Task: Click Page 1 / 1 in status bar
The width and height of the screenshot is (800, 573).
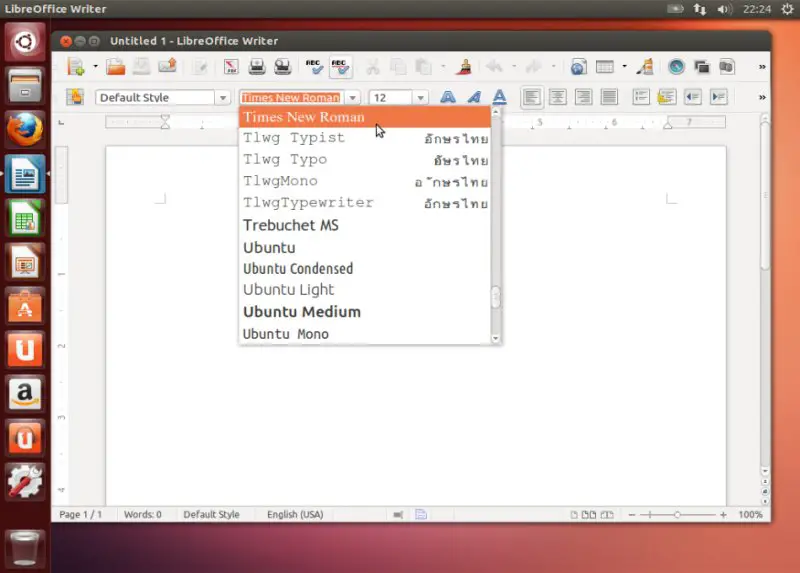Action: click(x=81, y=514)
